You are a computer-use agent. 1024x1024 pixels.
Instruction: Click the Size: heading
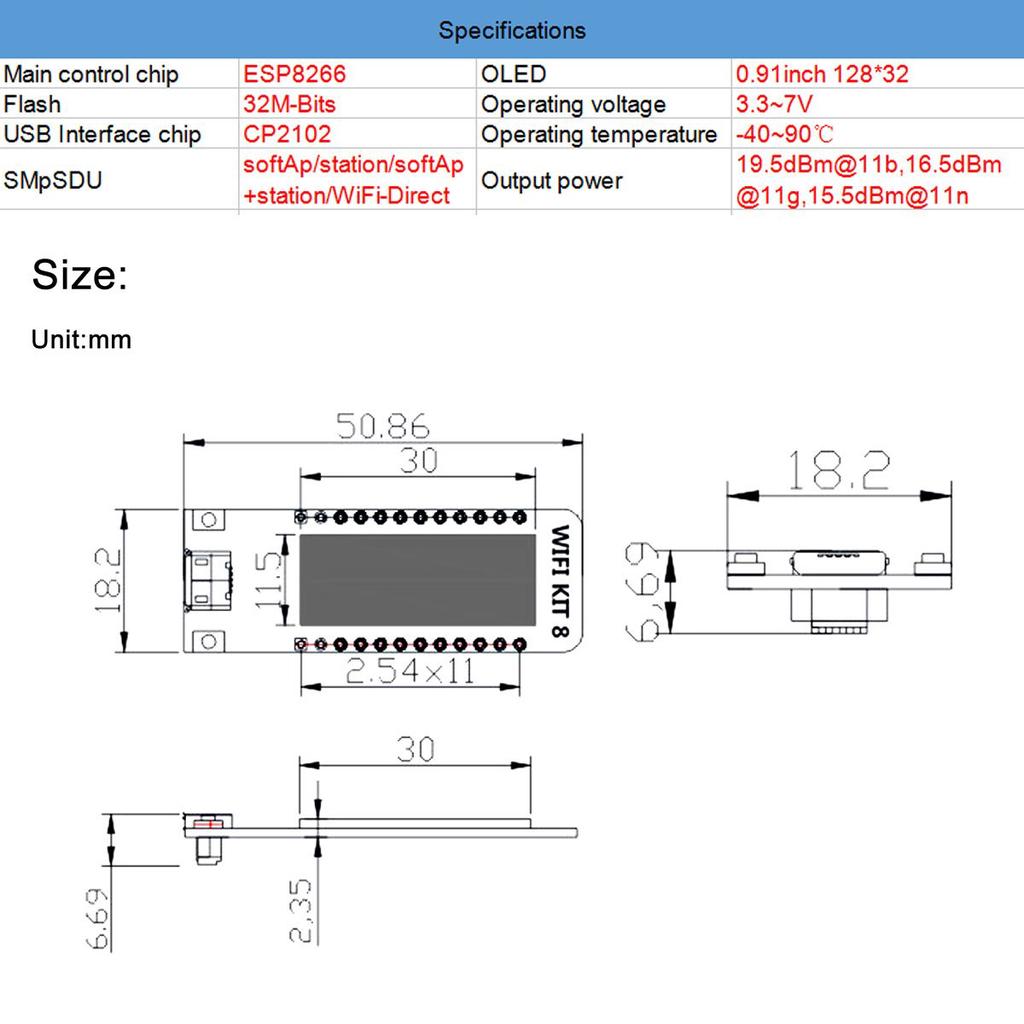click(80, 275)
